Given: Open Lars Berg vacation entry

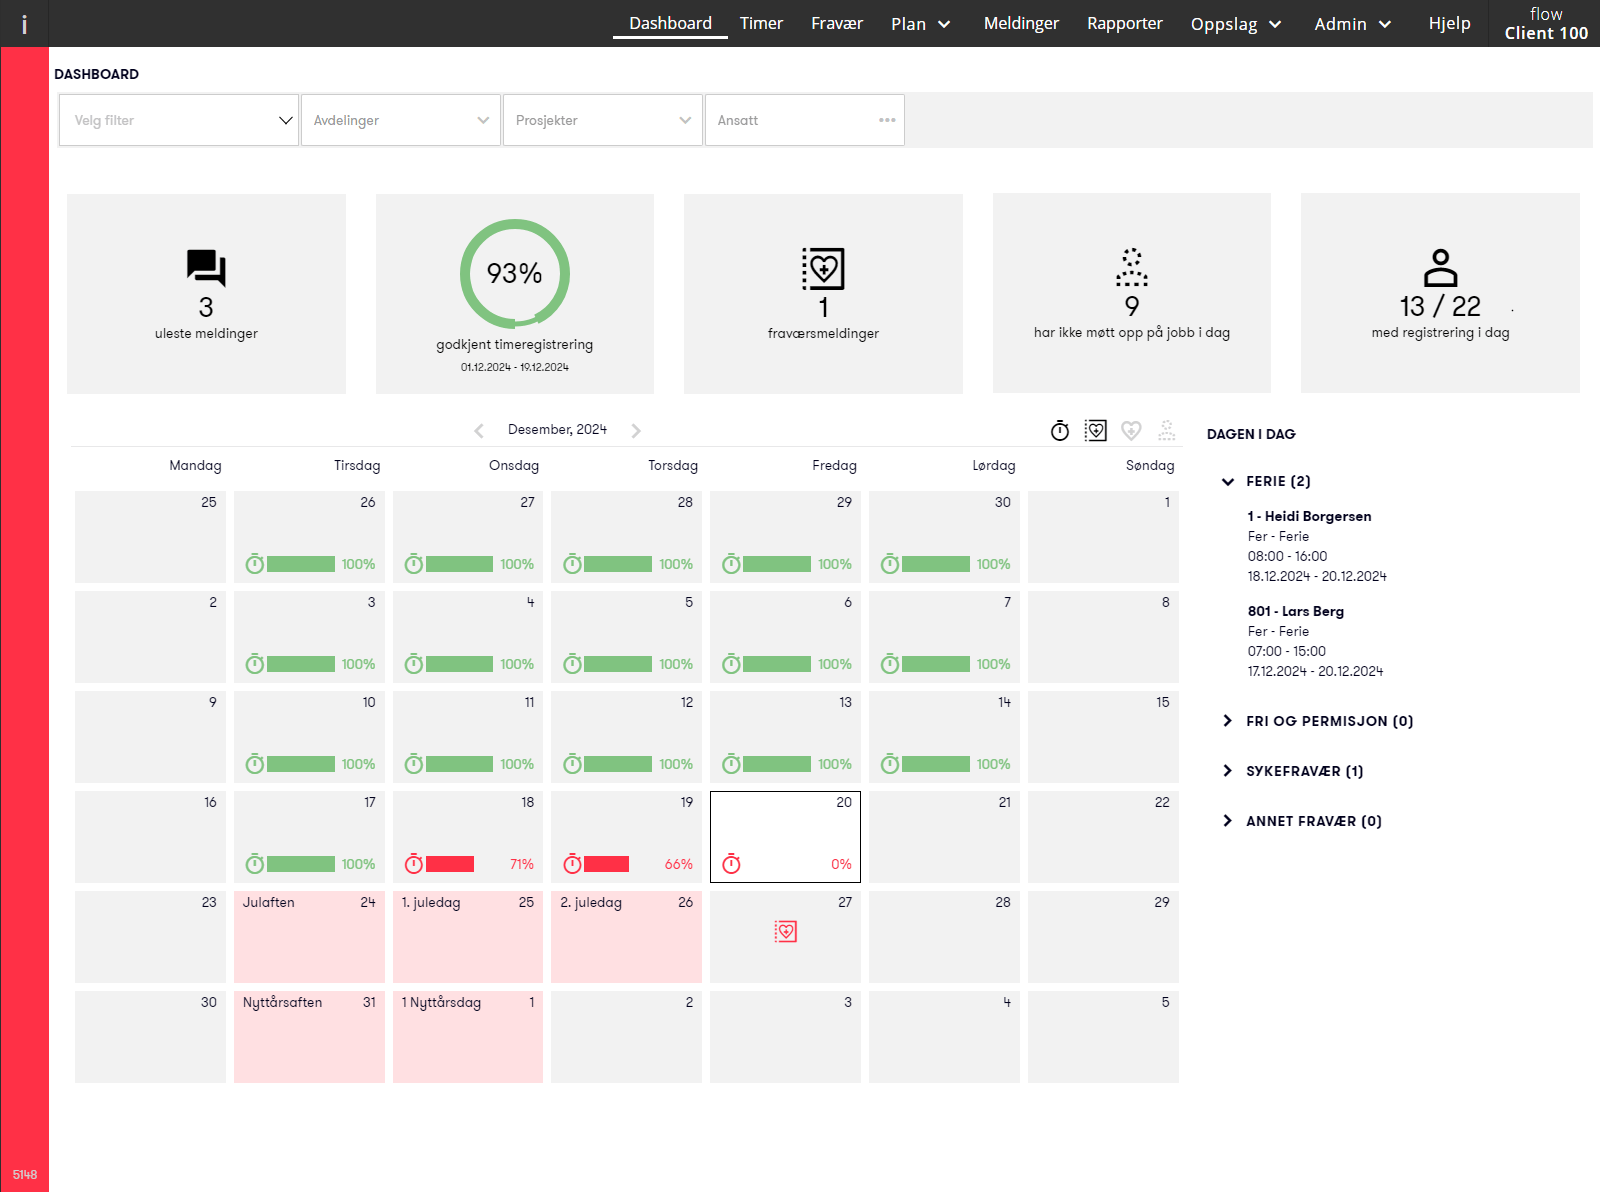Looking at the screenshot, I should click(x=1315, y=641).
